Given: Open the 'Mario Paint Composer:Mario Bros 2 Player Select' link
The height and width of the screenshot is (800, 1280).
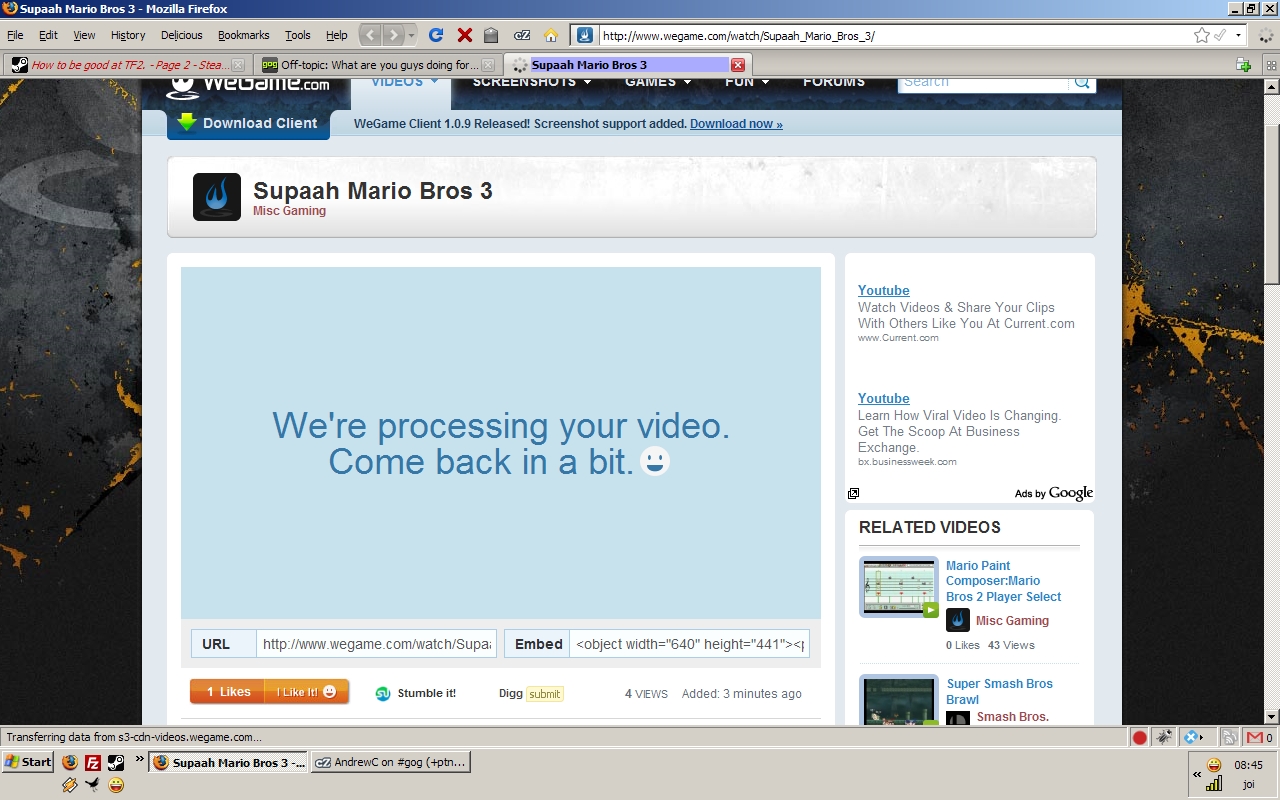Looking at the screenshot, I should coord(1004,581).
